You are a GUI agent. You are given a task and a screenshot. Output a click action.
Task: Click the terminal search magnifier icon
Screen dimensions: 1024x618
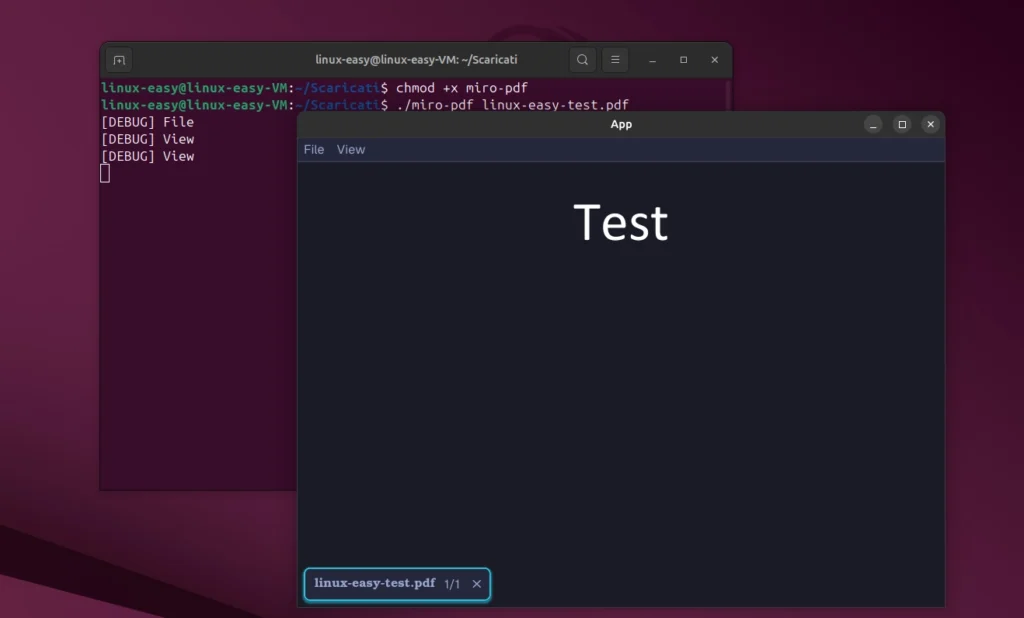pyautogui.click(x=582, y=59)
